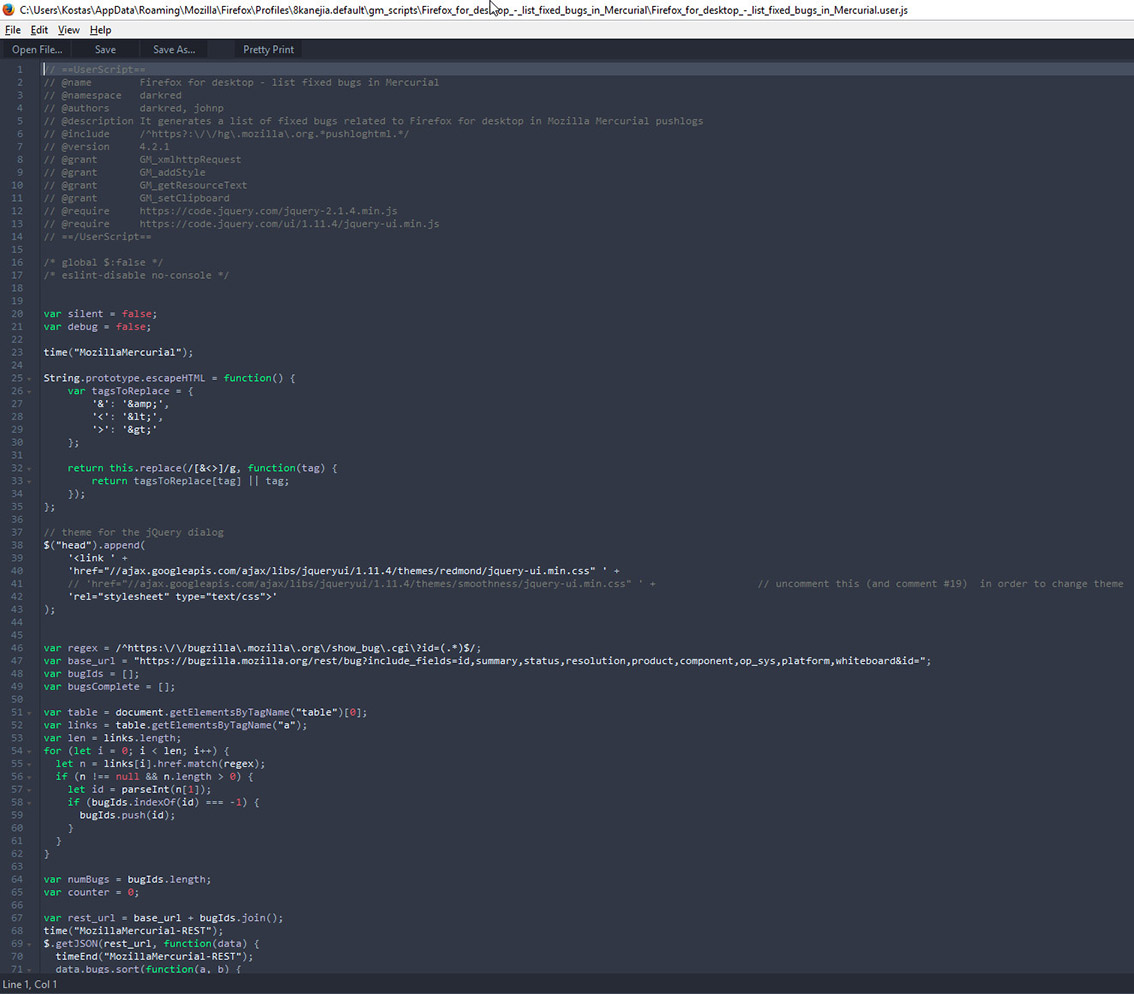Click the 'var numBugs = bugIds.length;' line
The height and width of the screenshot is (994, 1134).
pyautogui.click(x=127, y=880)
